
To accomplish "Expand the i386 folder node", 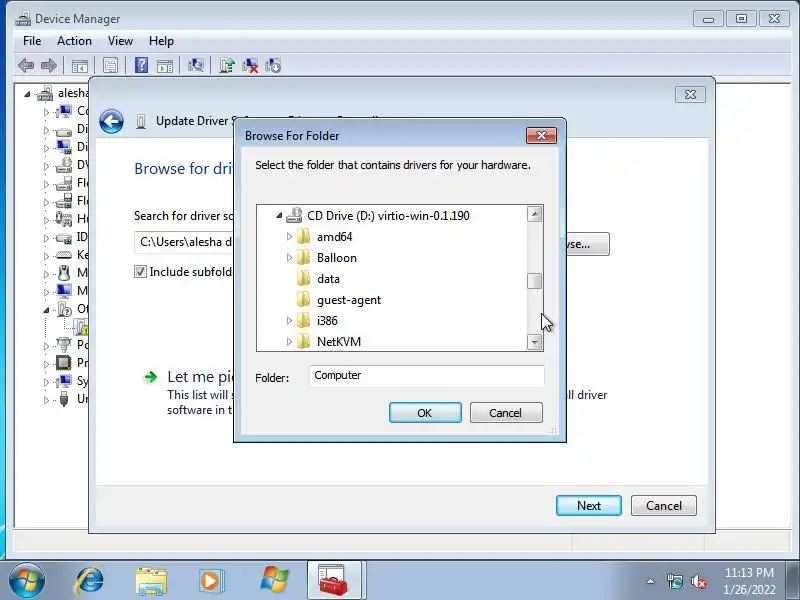I will [x=289, y=320].
